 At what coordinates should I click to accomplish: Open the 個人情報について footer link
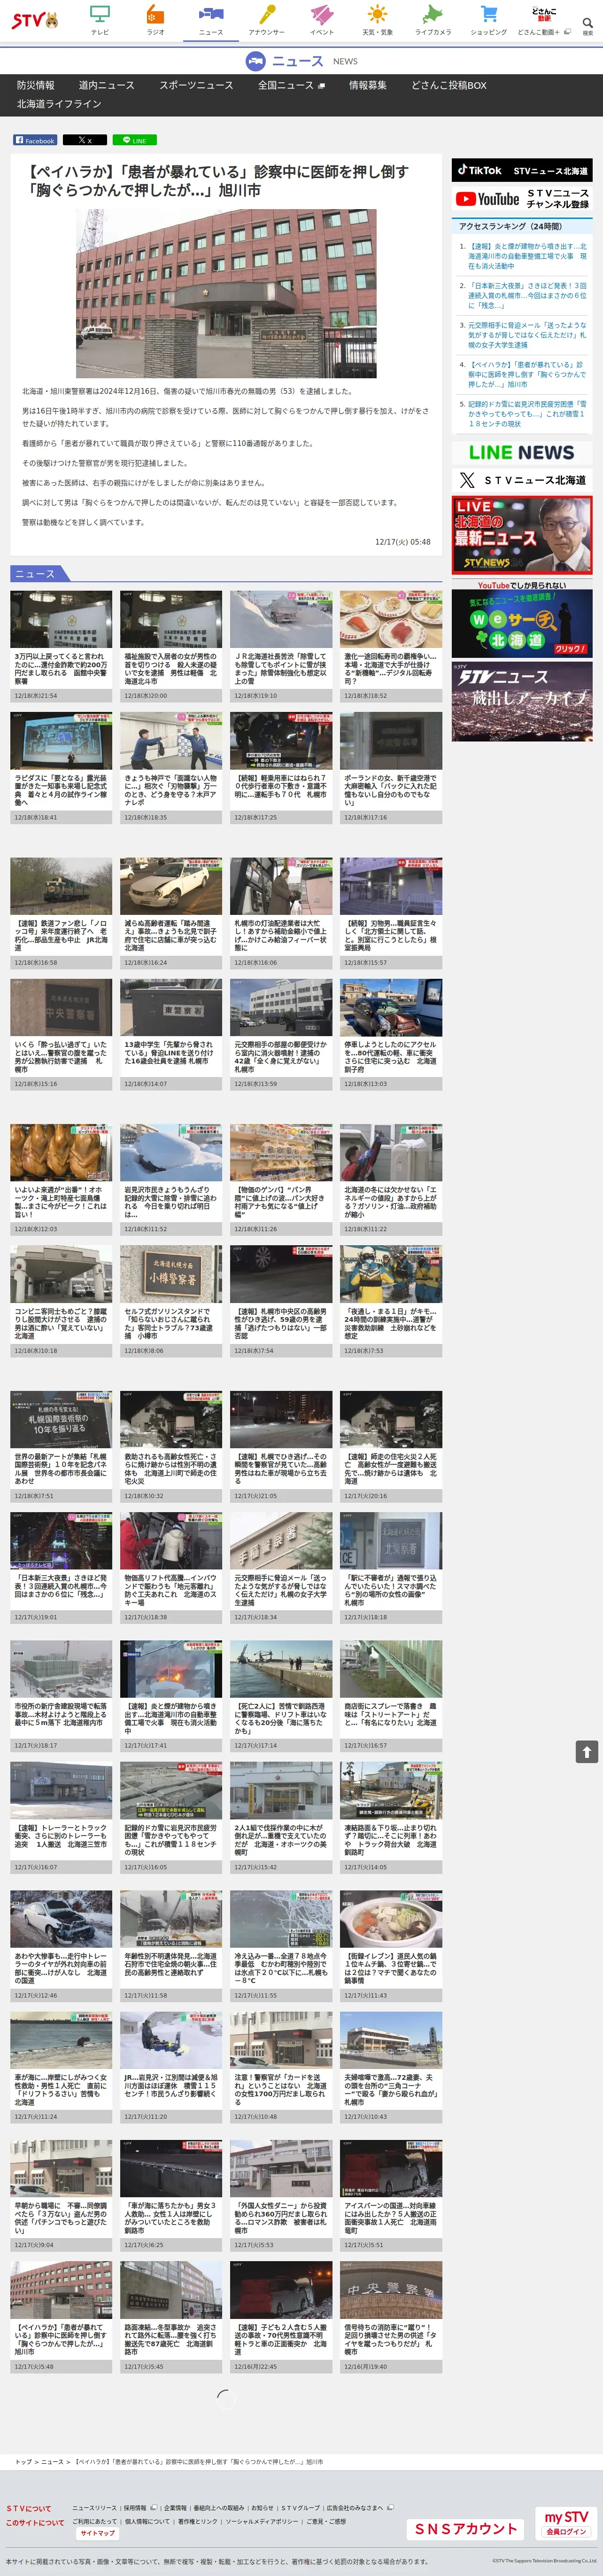point(147,2521)
